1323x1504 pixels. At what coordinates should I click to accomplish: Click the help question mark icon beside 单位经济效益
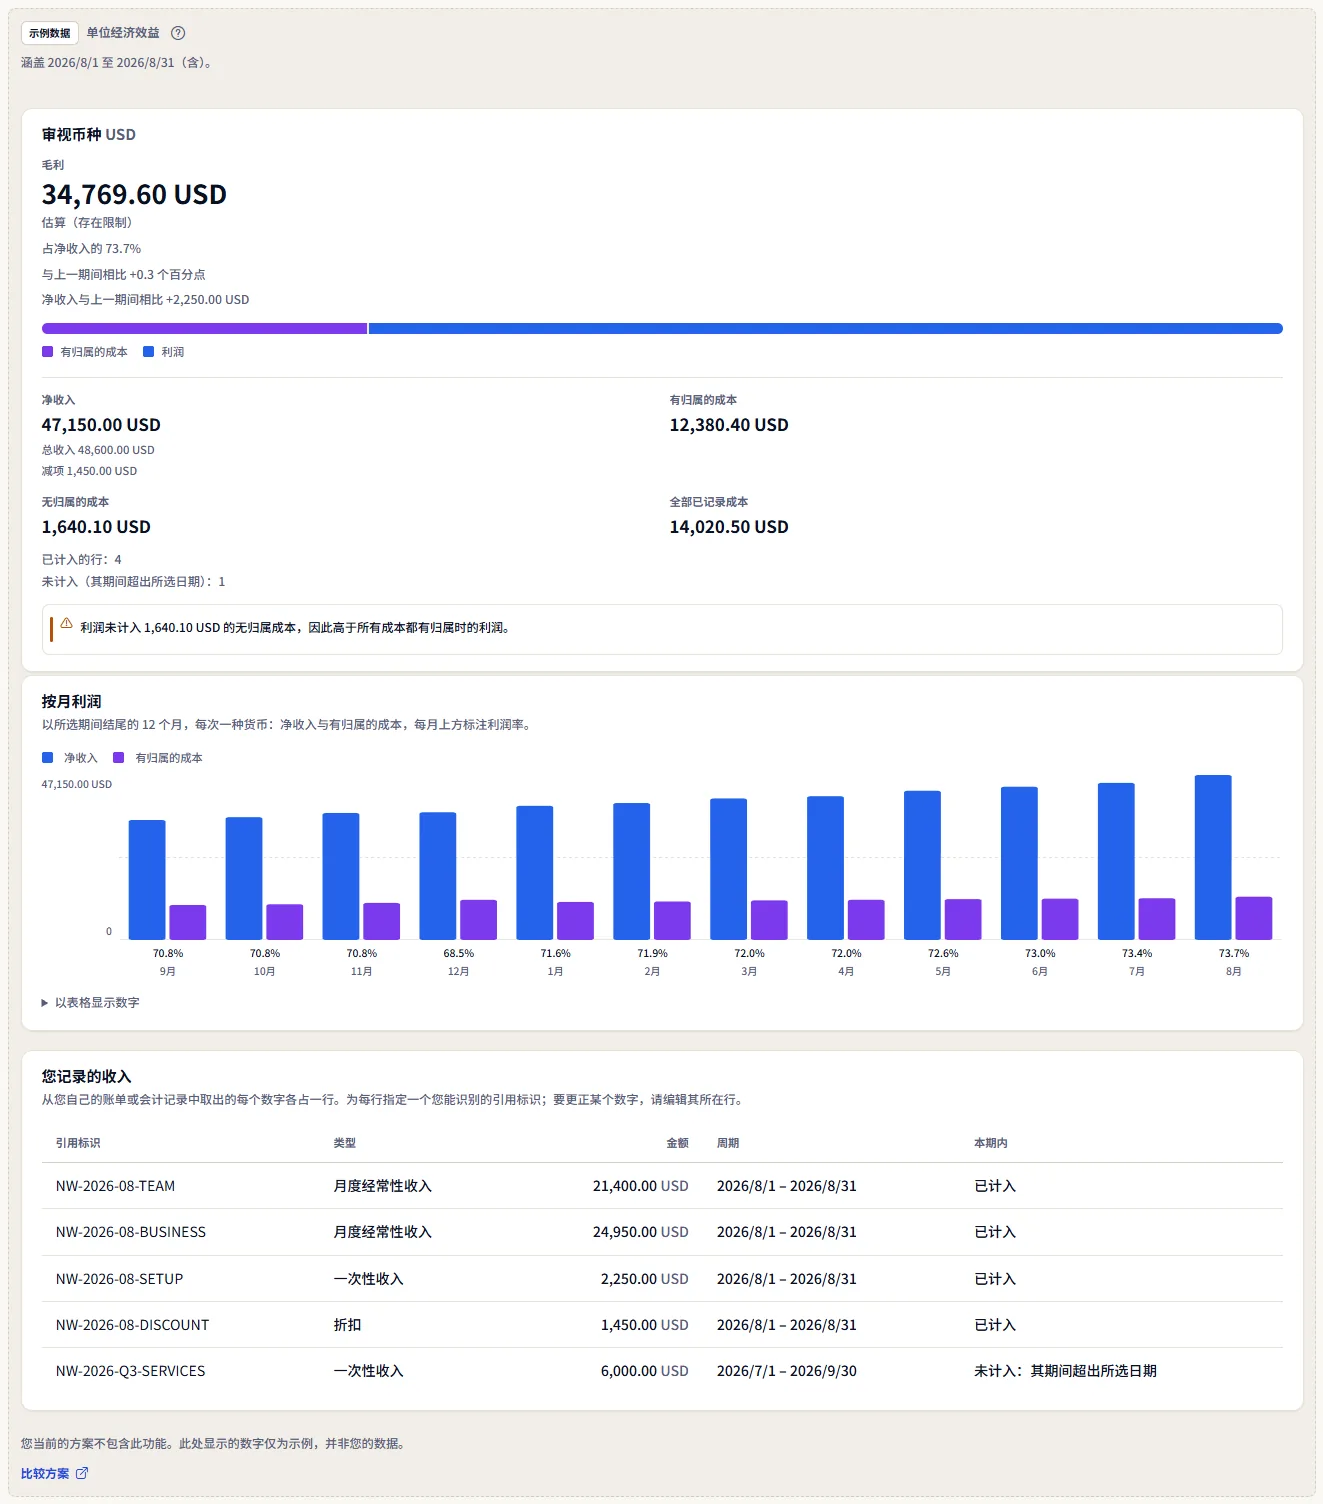(x=178, y=33)
